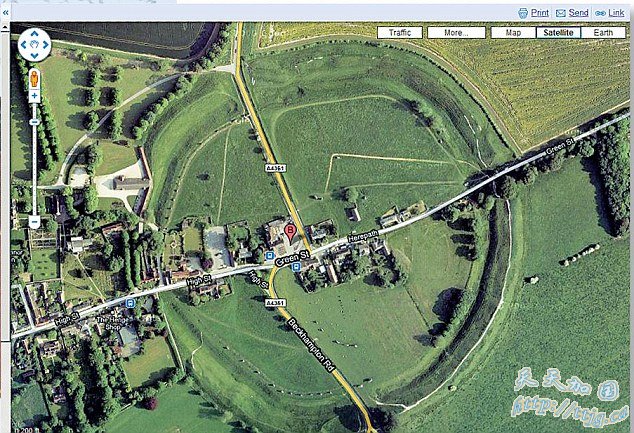
Task: Click the zoom slider handle
Action: click(x=34, y=121)
